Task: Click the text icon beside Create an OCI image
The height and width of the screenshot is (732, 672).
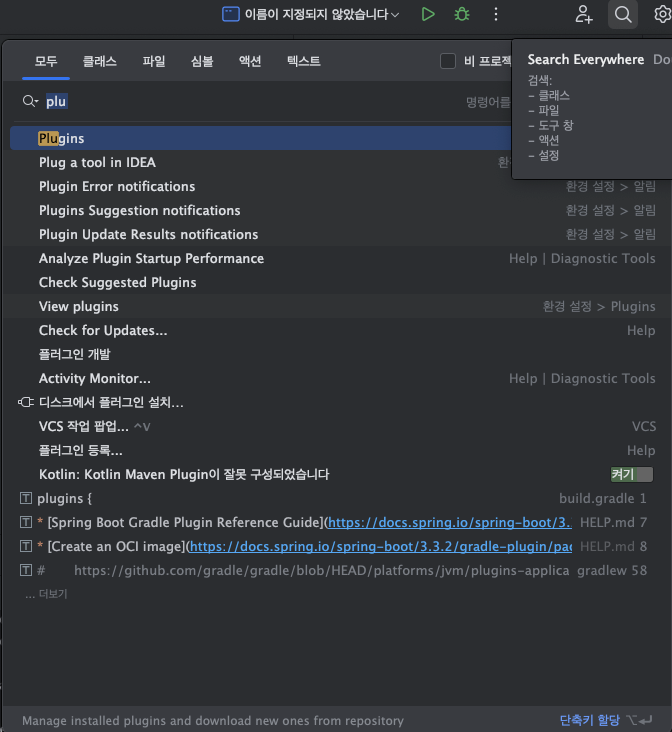Action: [x=26, y=546]
